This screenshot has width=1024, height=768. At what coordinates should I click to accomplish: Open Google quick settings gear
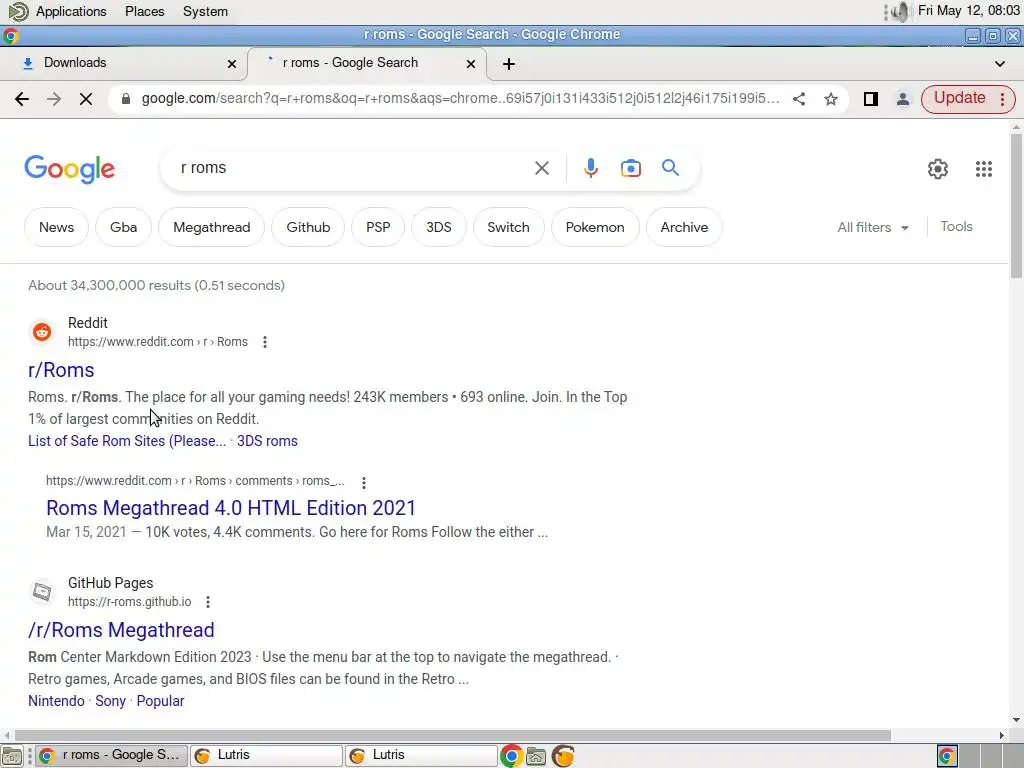938,168
